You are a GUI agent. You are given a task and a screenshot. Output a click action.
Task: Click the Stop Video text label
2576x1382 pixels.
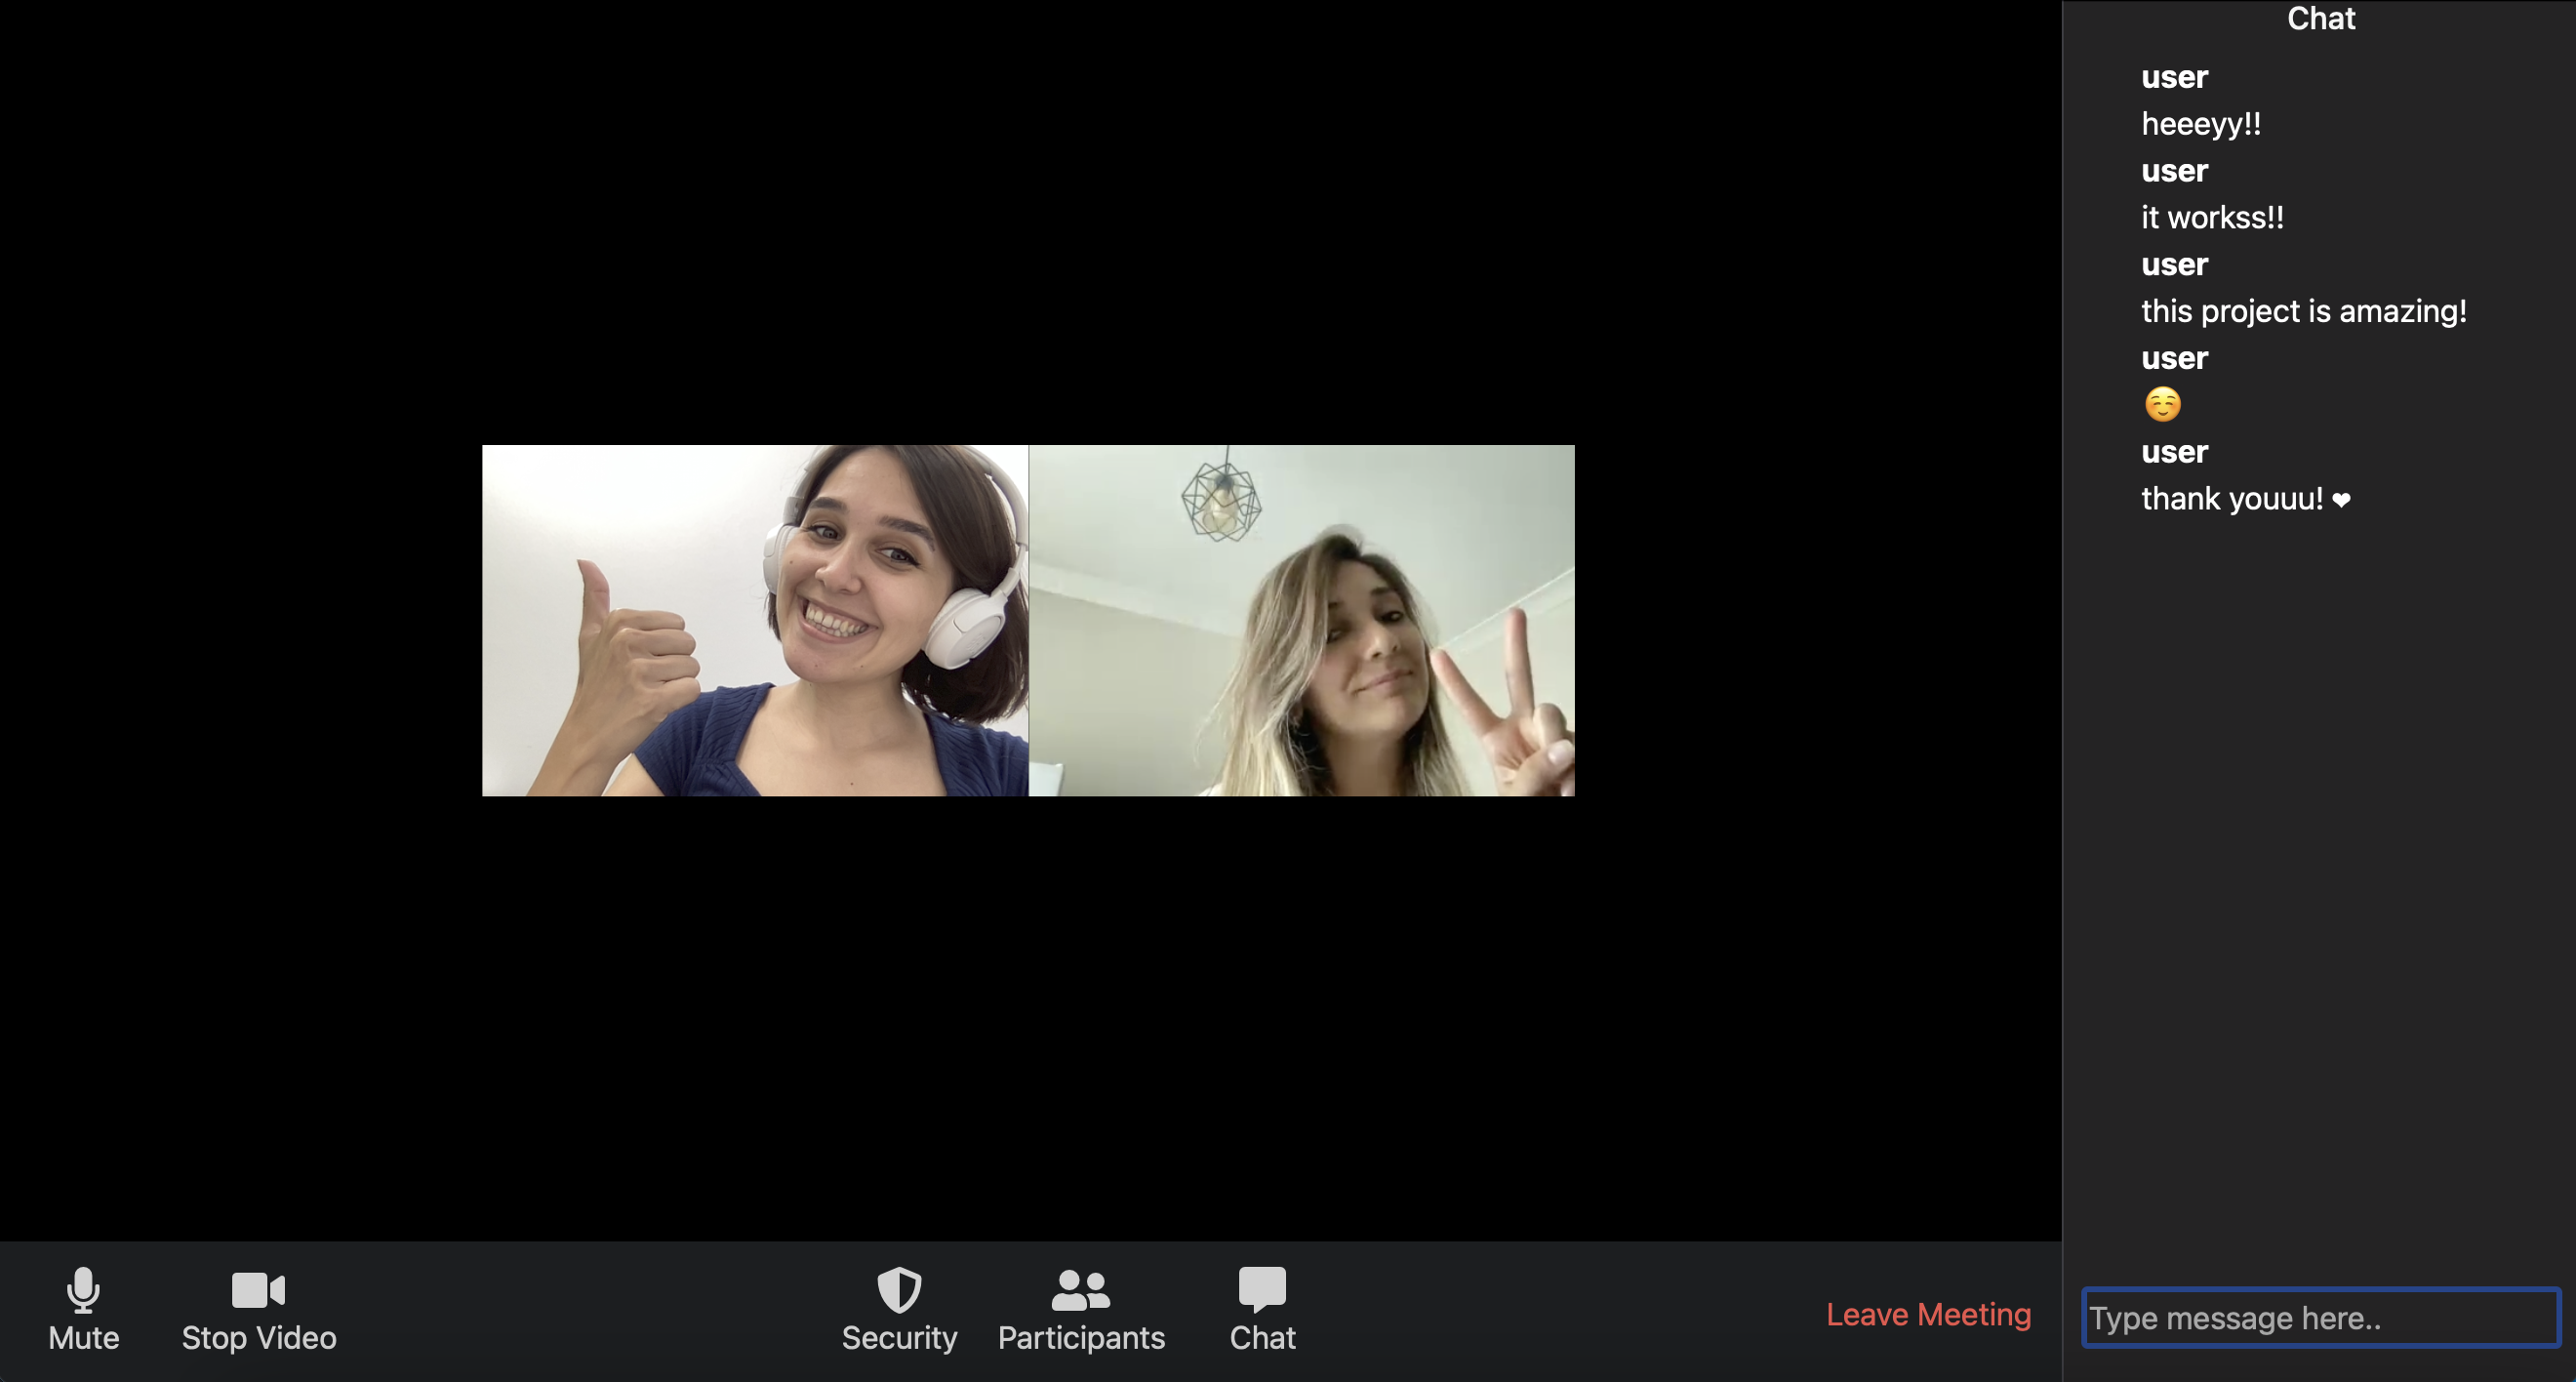point(258,1338)
